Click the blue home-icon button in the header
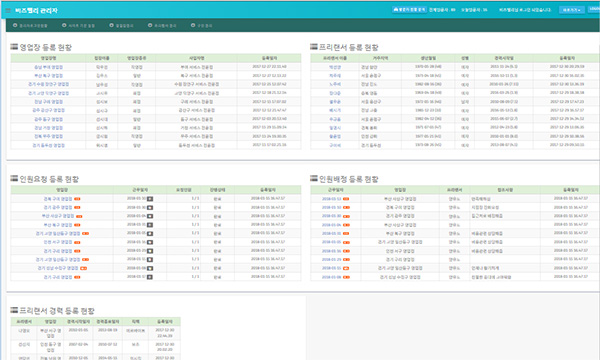 tap(409, 10)
